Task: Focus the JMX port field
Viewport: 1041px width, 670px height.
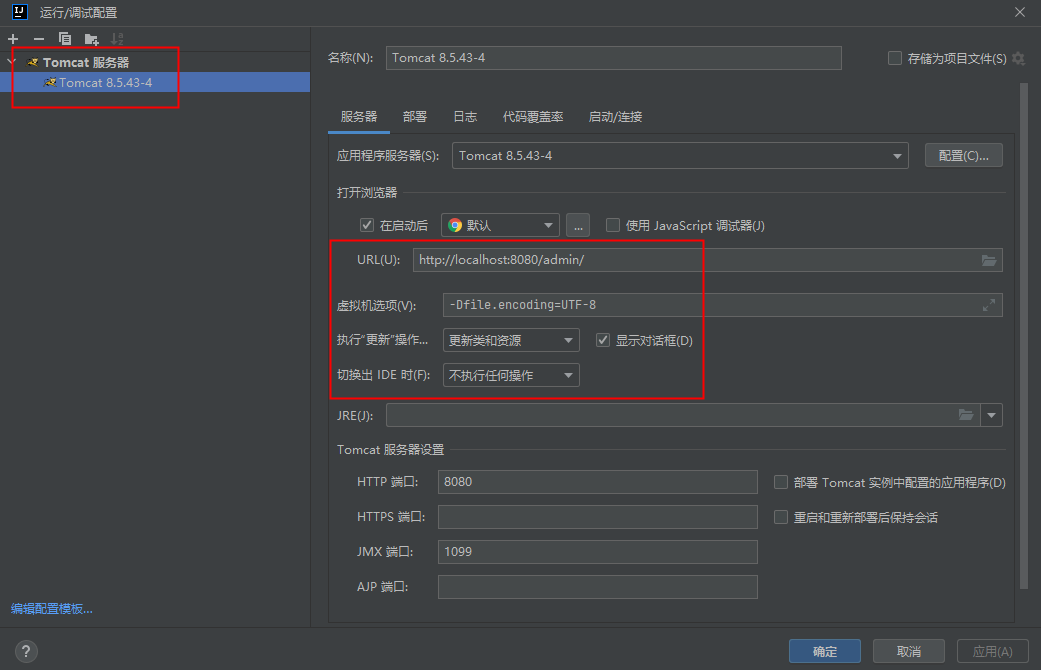Action: tap(598, 552)
